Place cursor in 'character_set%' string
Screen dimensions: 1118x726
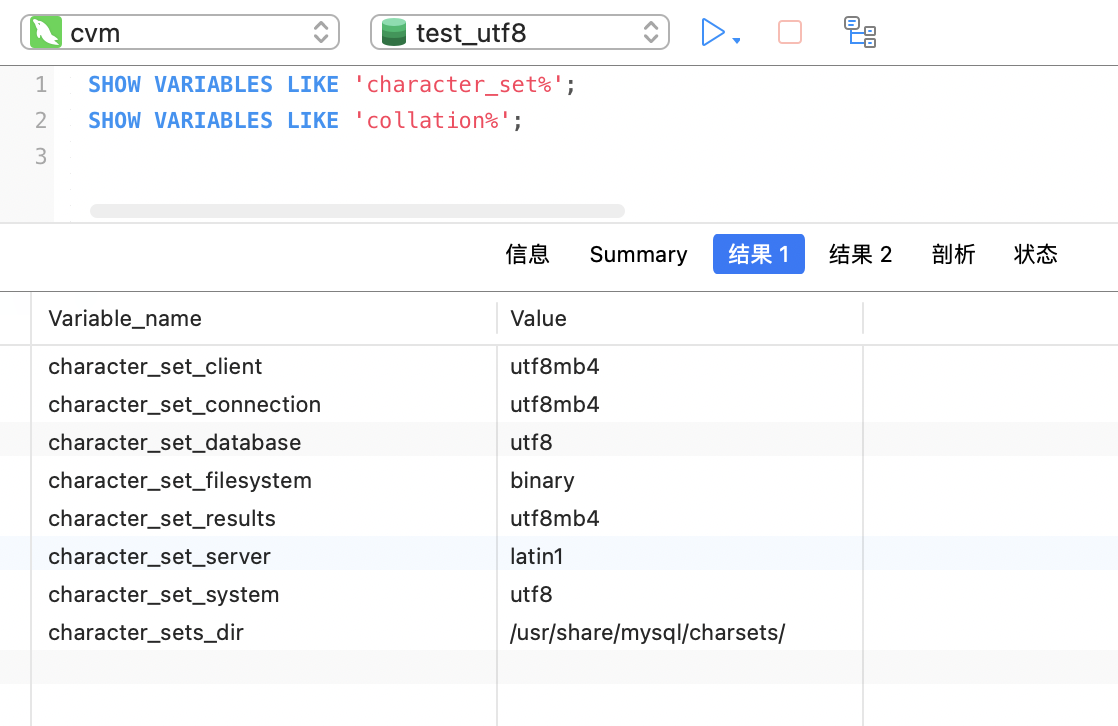click(458, 84)
